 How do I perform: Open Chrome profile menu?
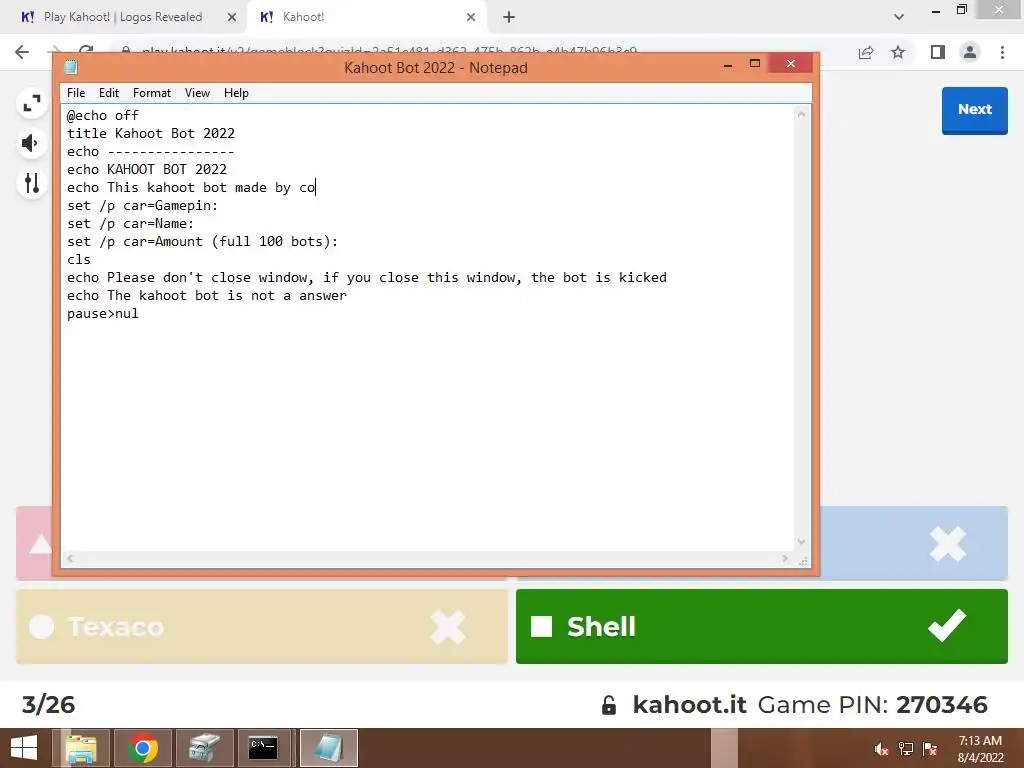click(x=970, y=52)
